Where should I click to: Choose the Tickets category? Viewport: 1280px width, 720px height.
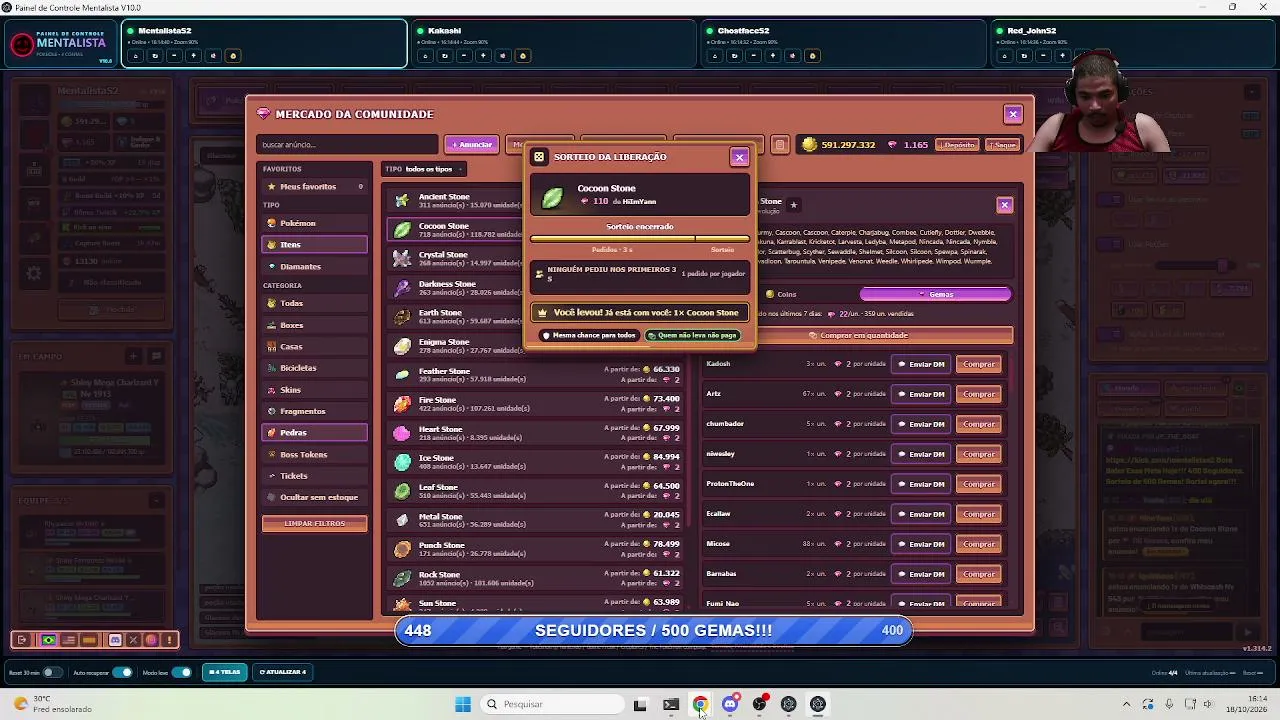[314, 476]
